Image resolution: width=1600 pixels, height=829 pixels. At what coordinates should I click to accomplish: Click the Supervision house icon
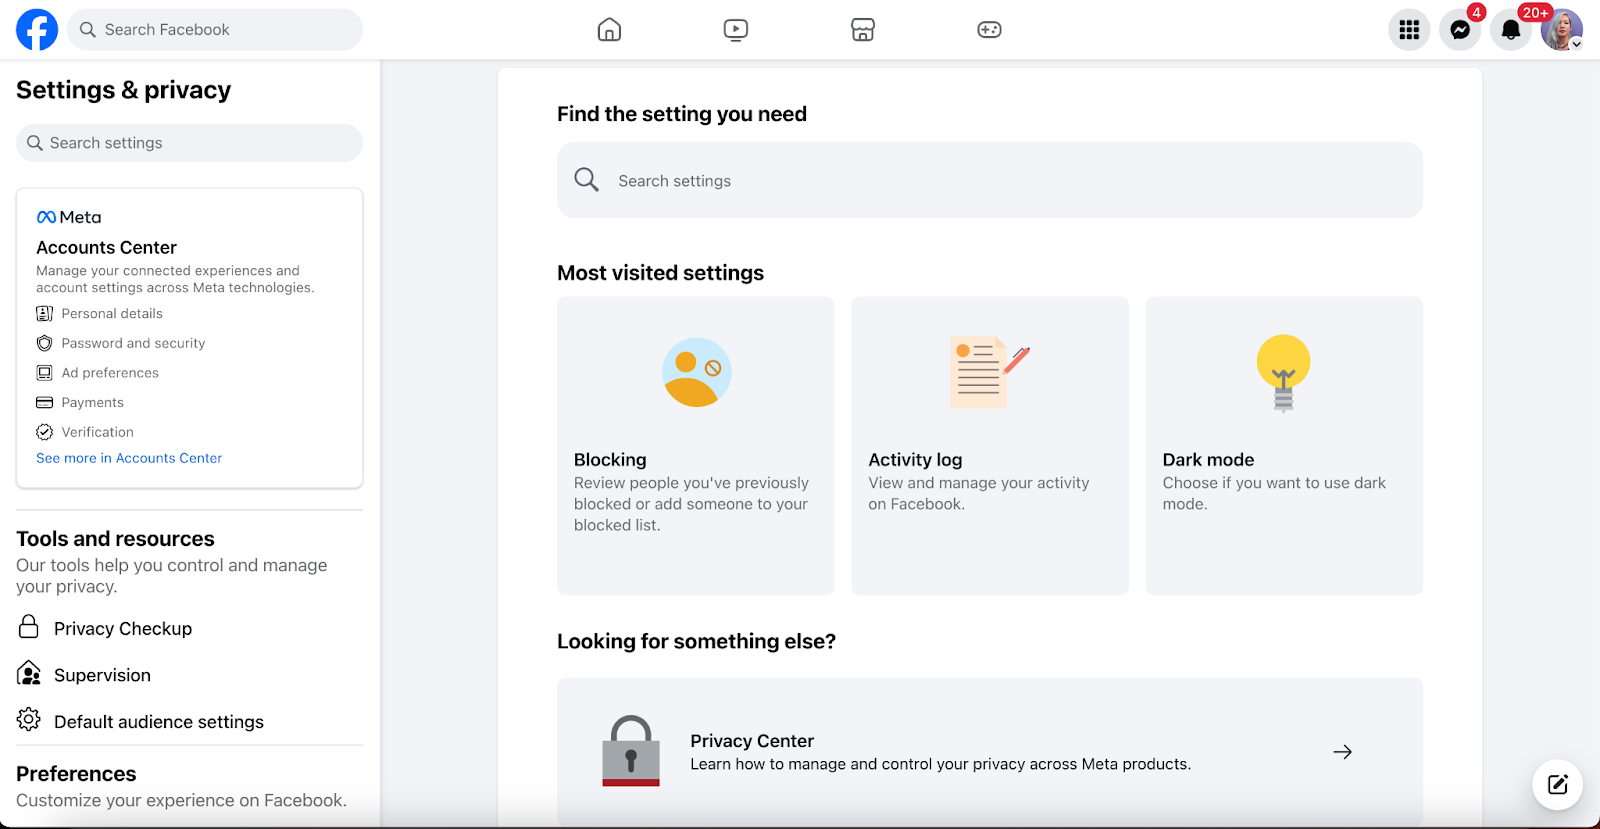(x=29, y=673)
